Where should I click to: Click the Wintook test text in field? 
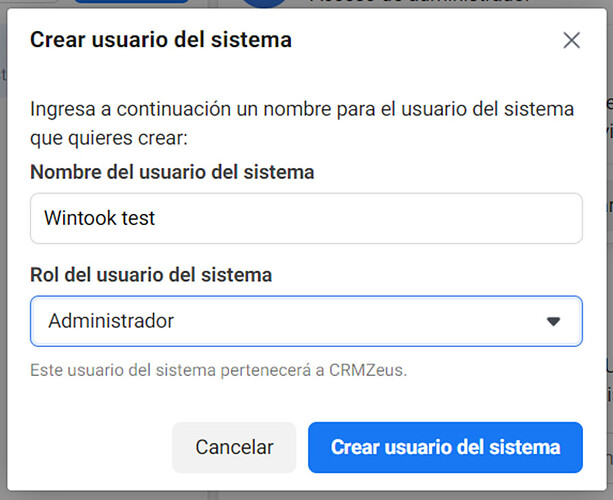click(100, 218)
